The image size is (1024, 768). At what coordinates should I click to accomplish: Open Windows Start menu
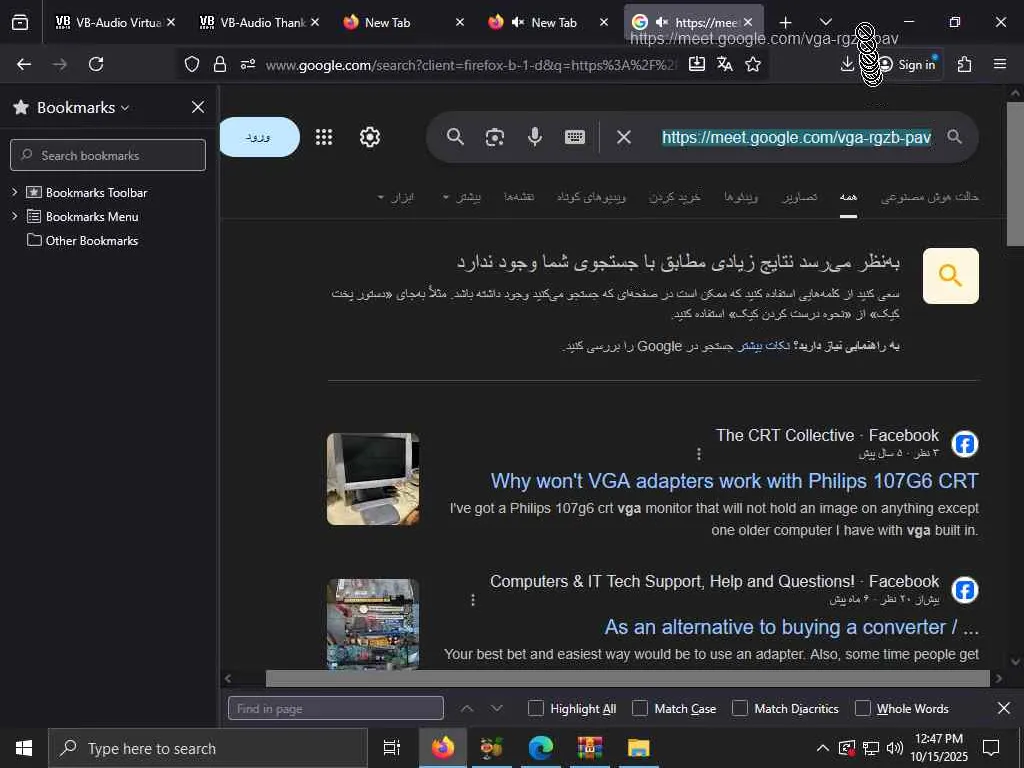pos(24,748)
